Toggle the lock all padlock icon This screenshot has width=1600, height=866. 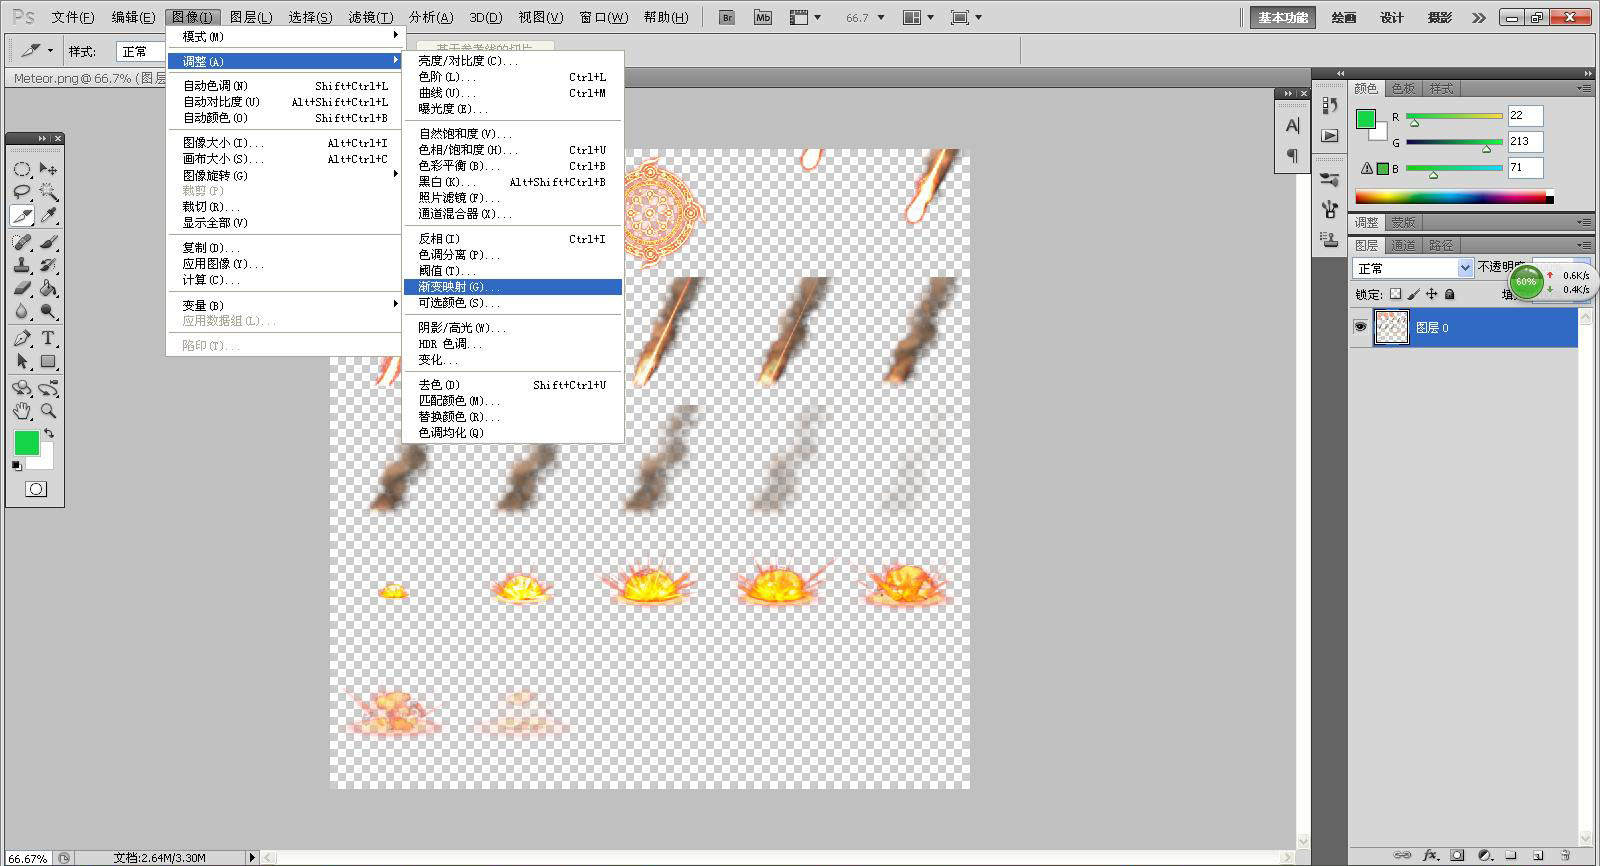pyautogui.click(x=1450, y=294)
